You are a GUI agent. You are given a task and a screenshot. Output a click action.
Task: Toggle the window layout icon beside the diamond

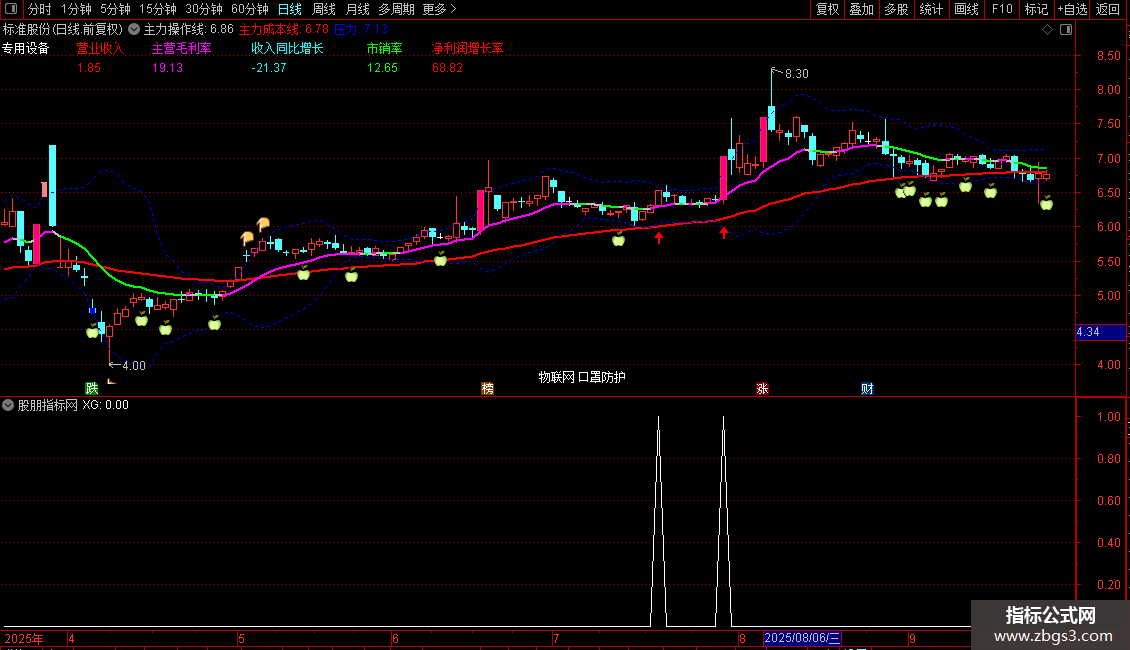point(1066,30)
